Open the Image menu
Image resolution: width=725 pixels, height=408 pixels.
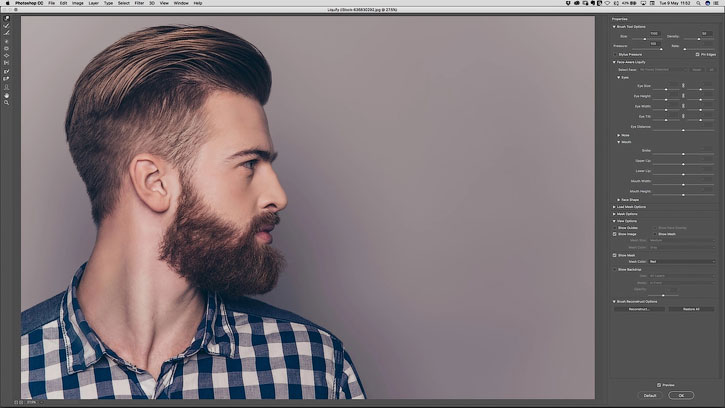(x=78, y=3)
